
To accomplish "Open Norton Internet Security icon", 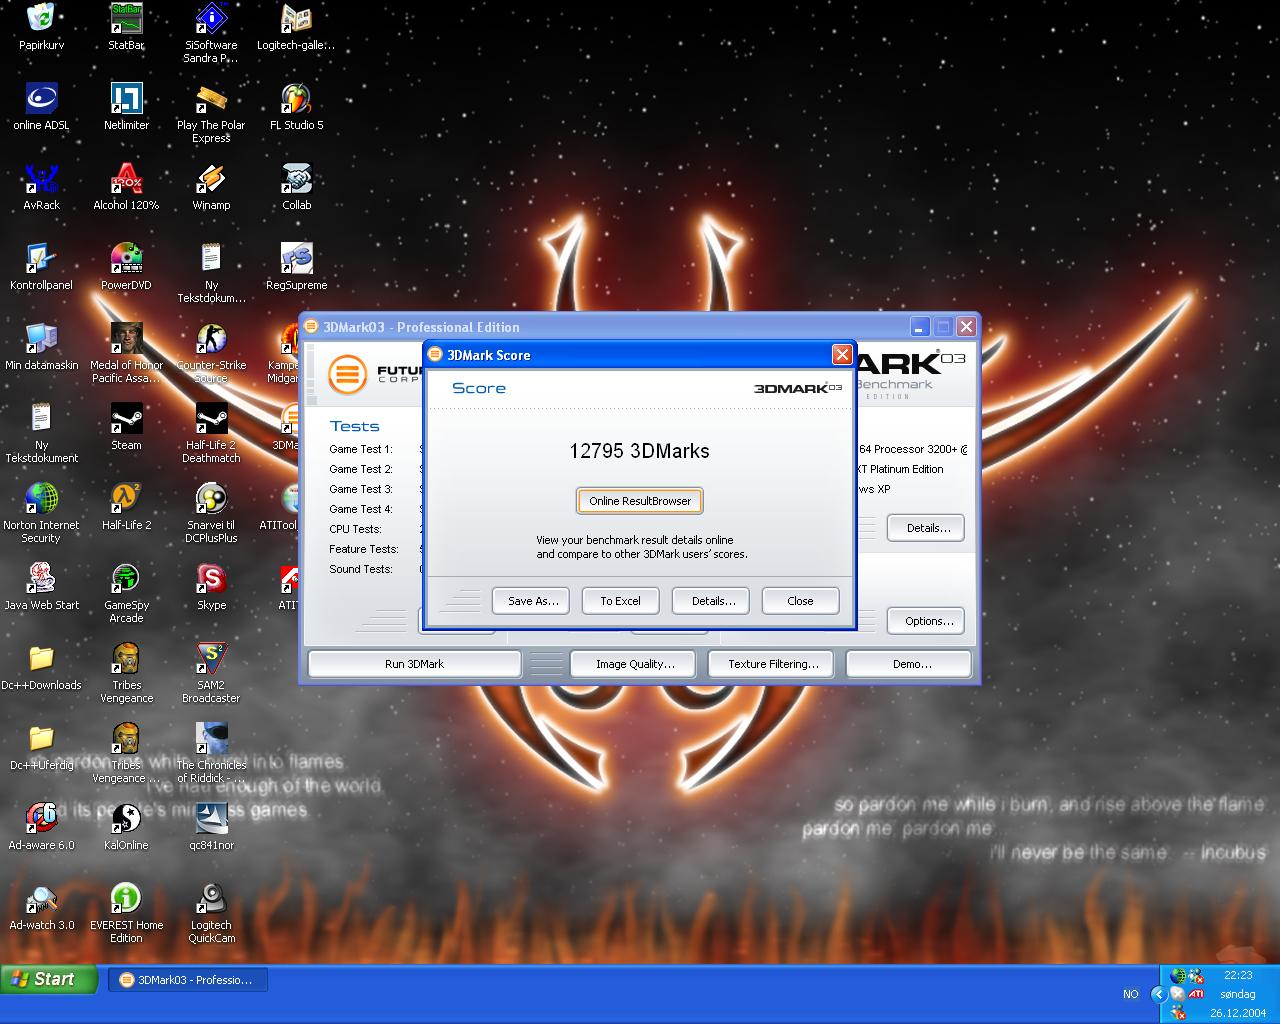I will [41, 512].
